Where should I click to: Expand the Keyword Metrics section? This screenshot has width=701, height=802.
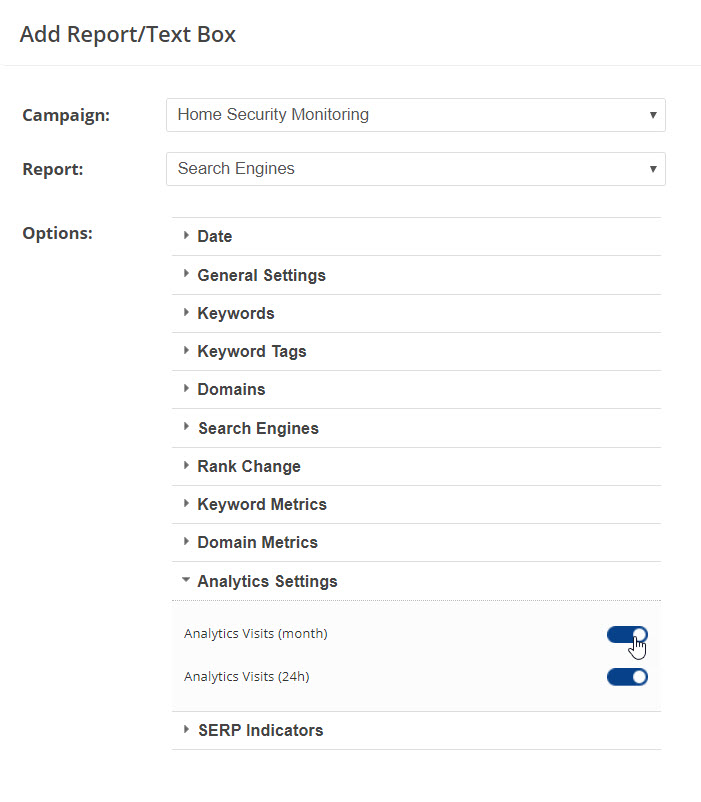(262, 504)
